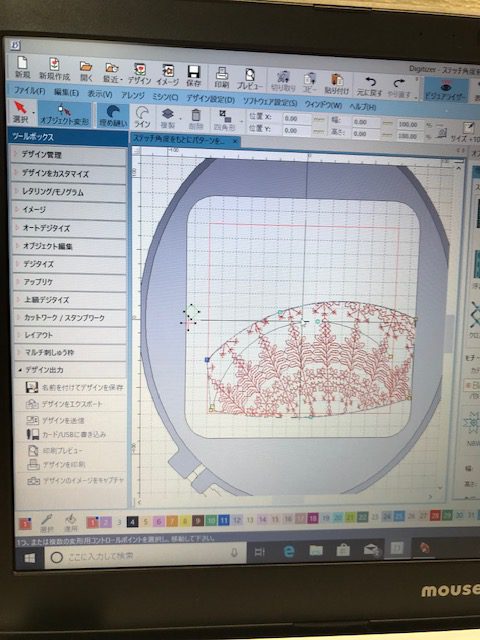Open the アレンジ menu
The image size is (480, 640).
133,96
